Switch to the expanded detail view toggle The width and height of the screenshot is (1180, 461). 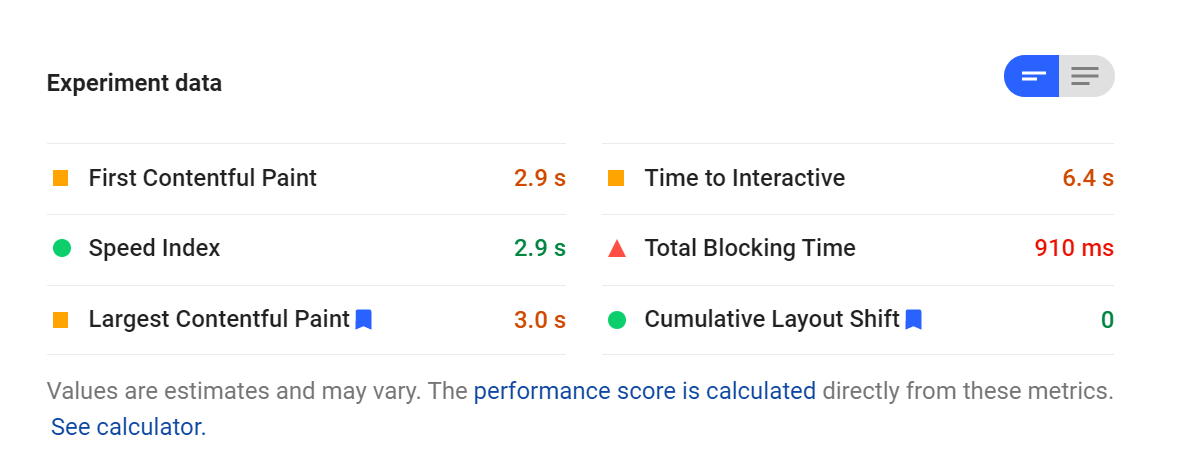point(1086,76)
